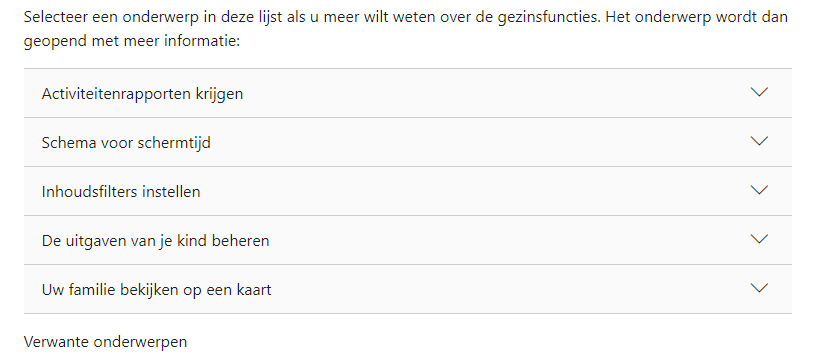Expand the Inhoudsfilters instellen section title

(x=121, y=192)
